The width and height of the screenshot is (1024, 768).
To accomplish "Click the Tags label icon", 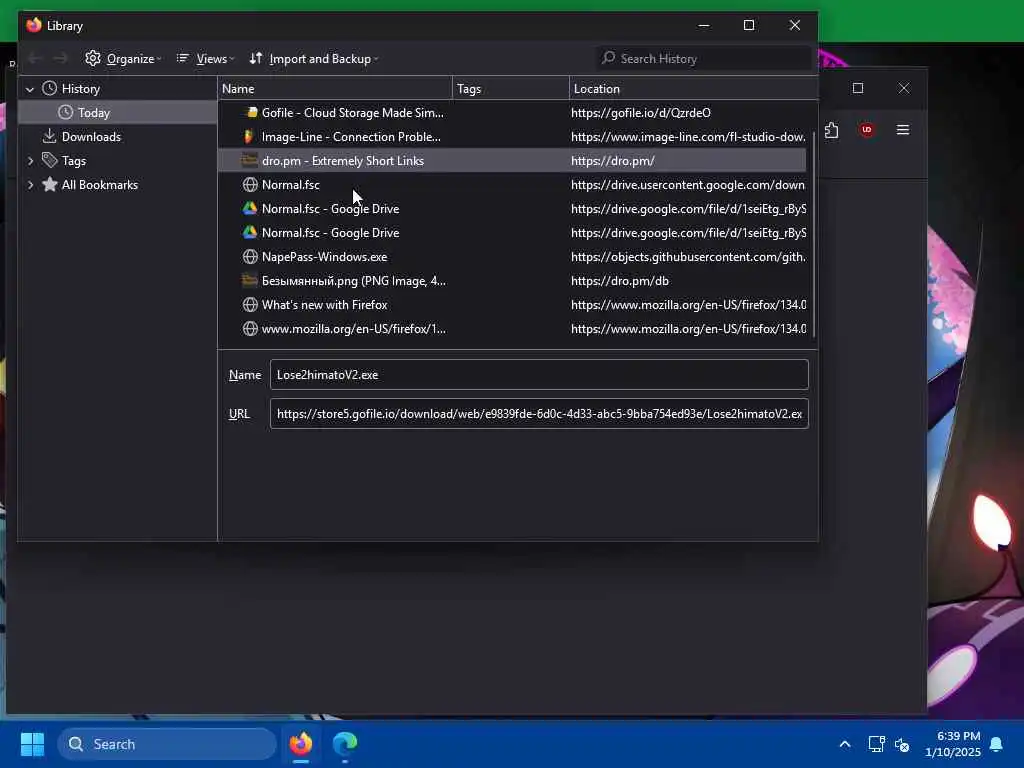I will (x=50, y=160).
